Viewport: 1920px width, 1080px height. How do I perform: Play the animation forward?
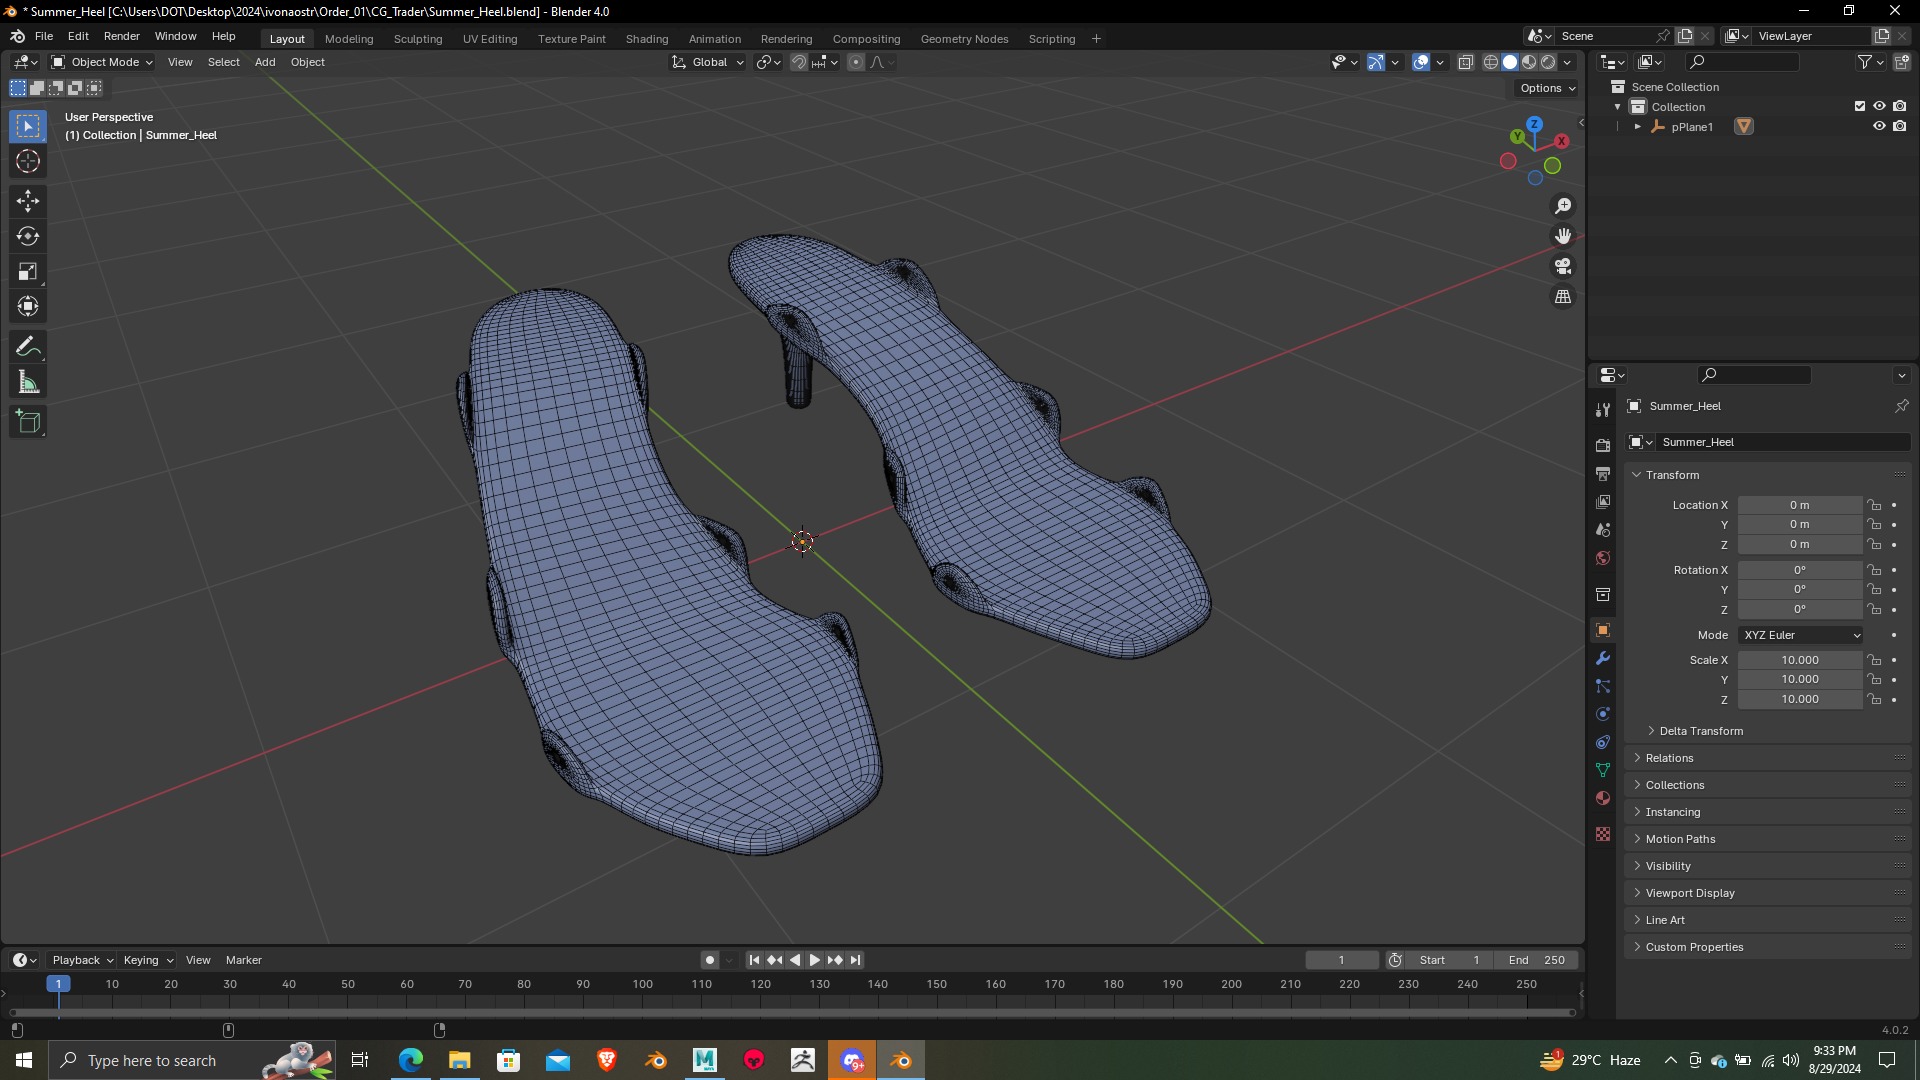tap(815, 960)
